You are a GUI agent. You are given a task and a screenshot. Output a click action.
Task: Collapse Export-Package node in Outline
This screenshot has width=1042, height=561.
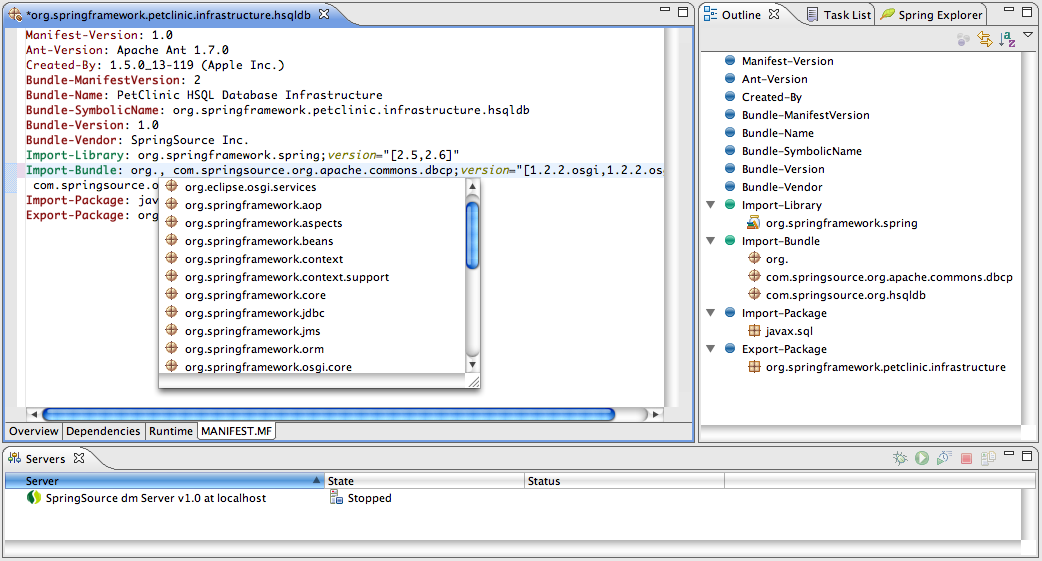point(710,348)
